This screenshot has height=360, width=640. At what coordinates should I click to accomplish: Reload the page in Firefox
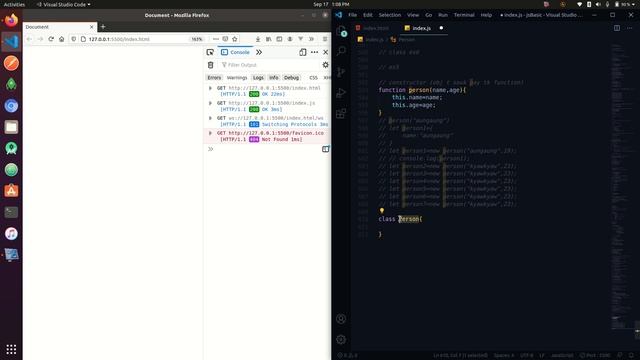[x=51, y=39]
